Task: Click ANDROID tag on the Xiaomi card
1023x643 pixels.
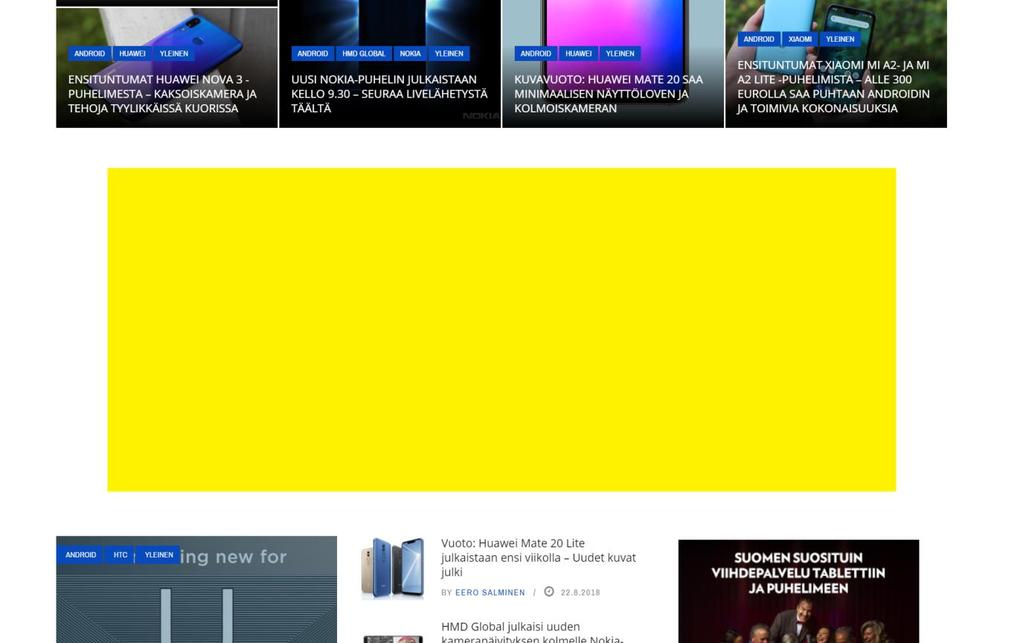Action: pyautogui.click(x=759, y=39)
